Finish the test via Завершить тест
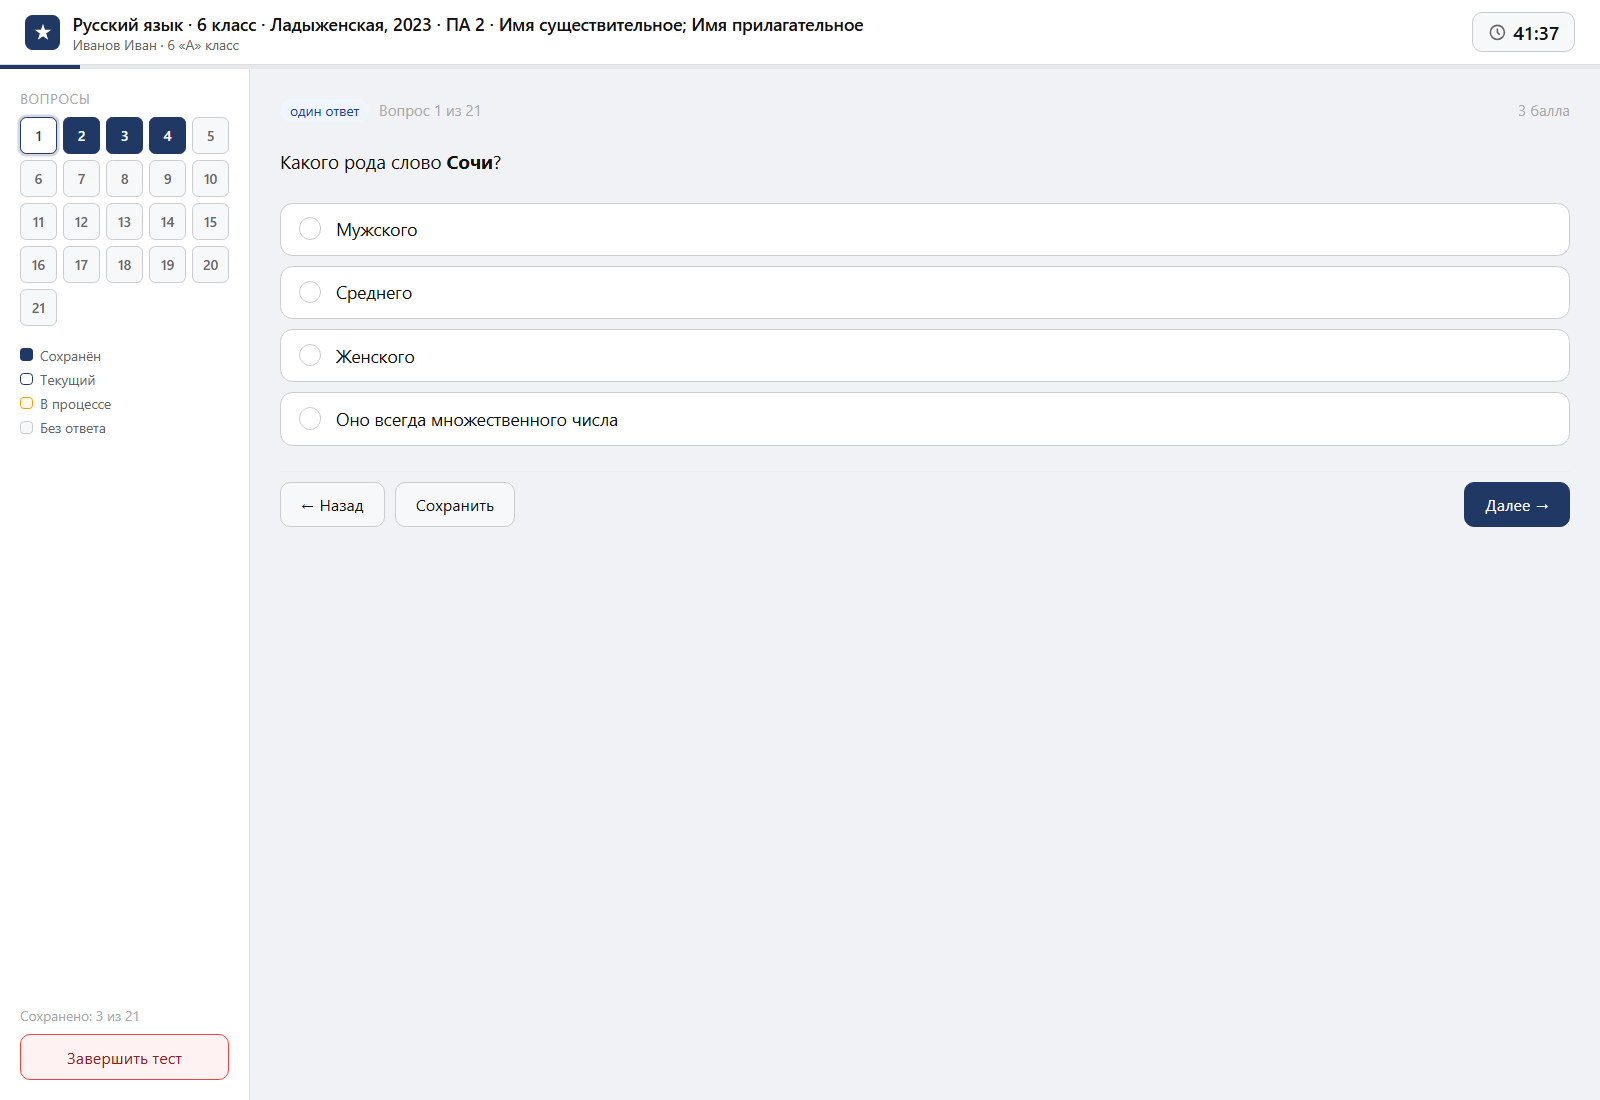Image resolution: width=1600 pixels, height=1100 pixels. coord(124,1058)
